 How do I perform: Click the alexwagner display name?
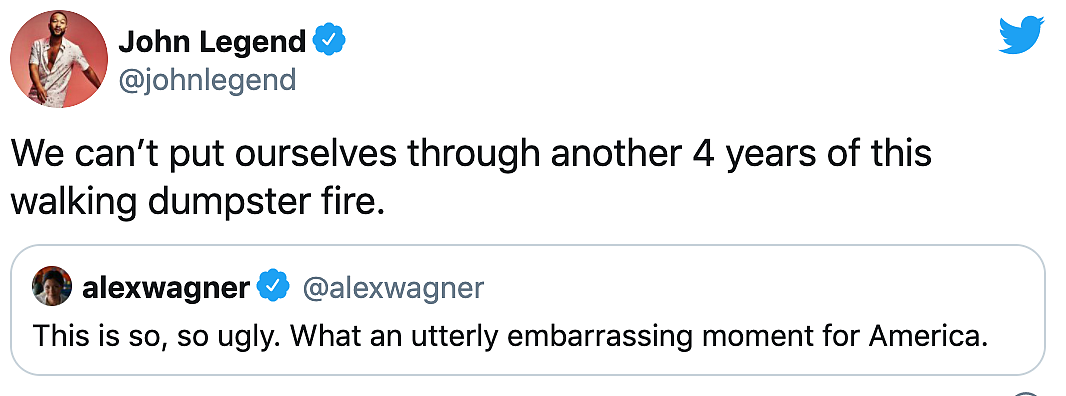coord(165,288)
